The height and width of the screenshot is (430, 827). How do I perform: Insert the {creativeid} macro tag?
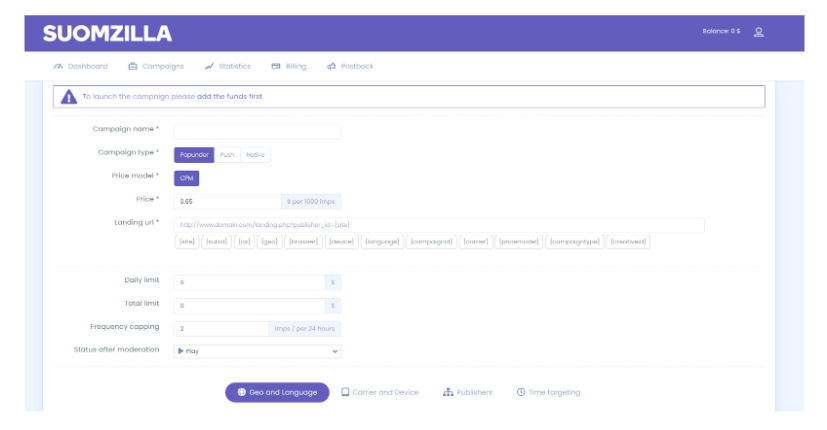(x=628, y=242)
